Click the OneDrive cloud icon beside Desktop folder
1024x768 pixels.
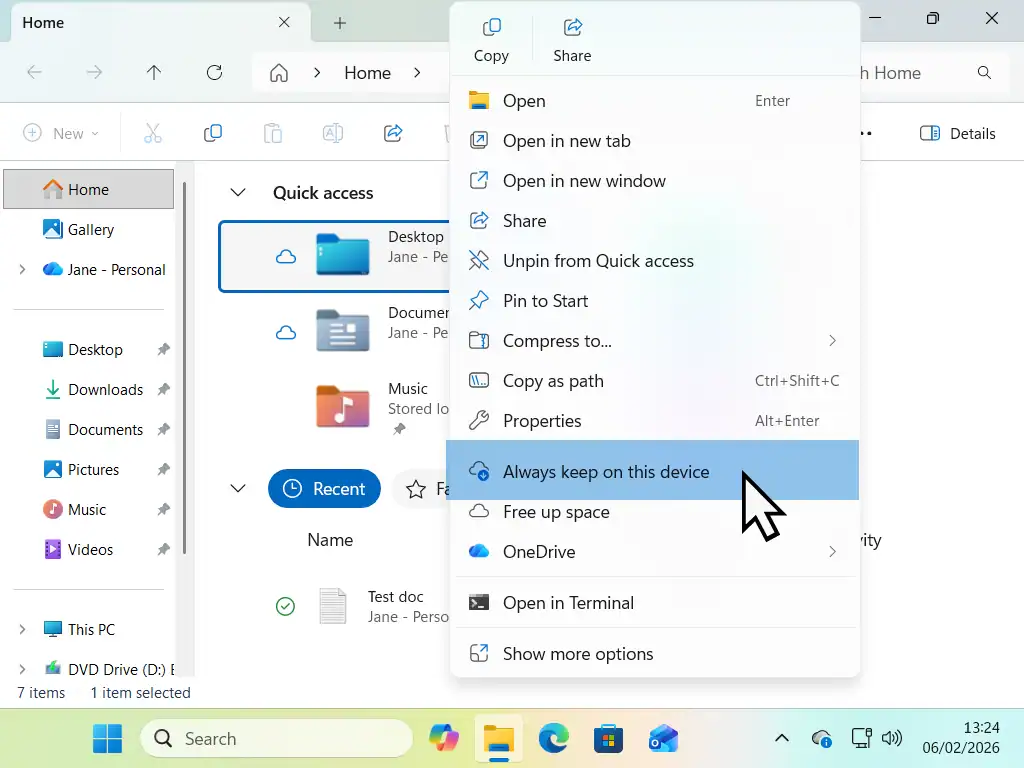(287, 256)
